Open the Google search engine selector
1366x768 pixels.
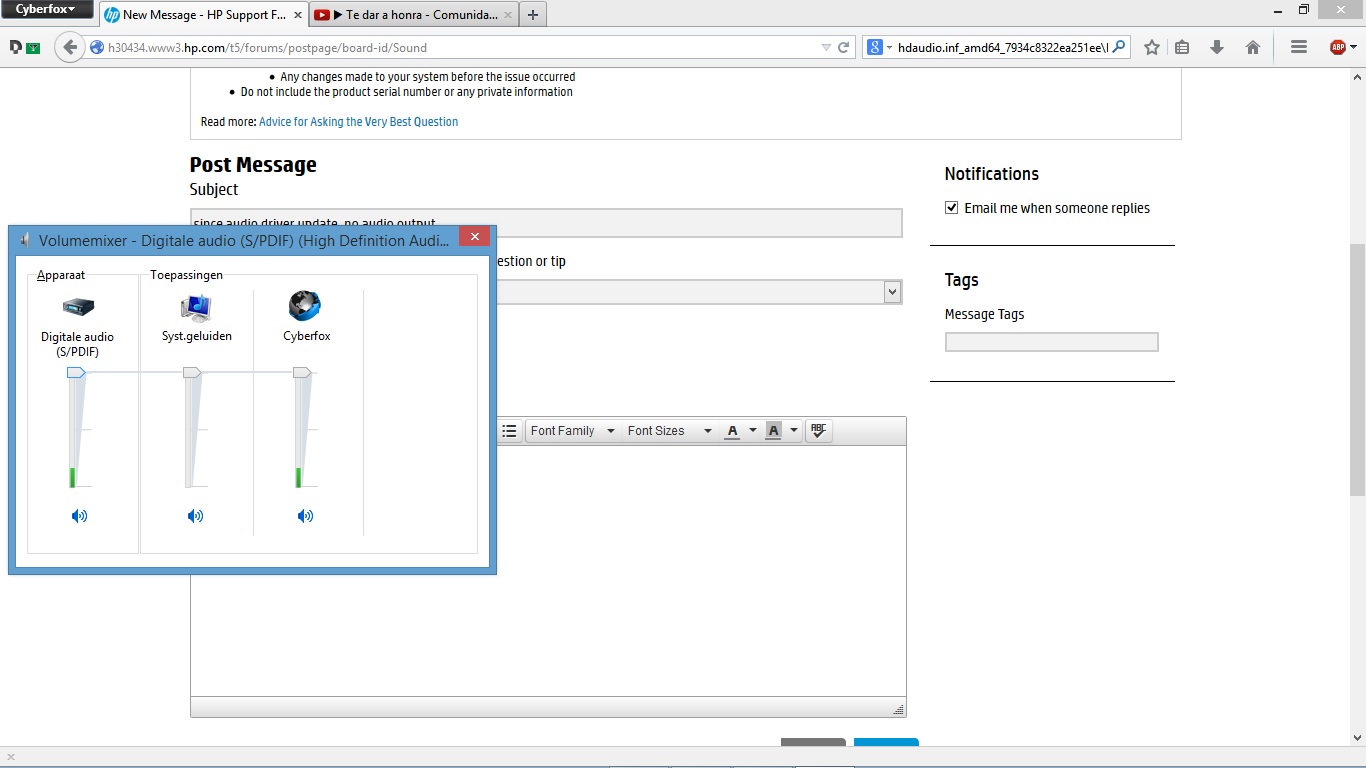coord(879,47)
